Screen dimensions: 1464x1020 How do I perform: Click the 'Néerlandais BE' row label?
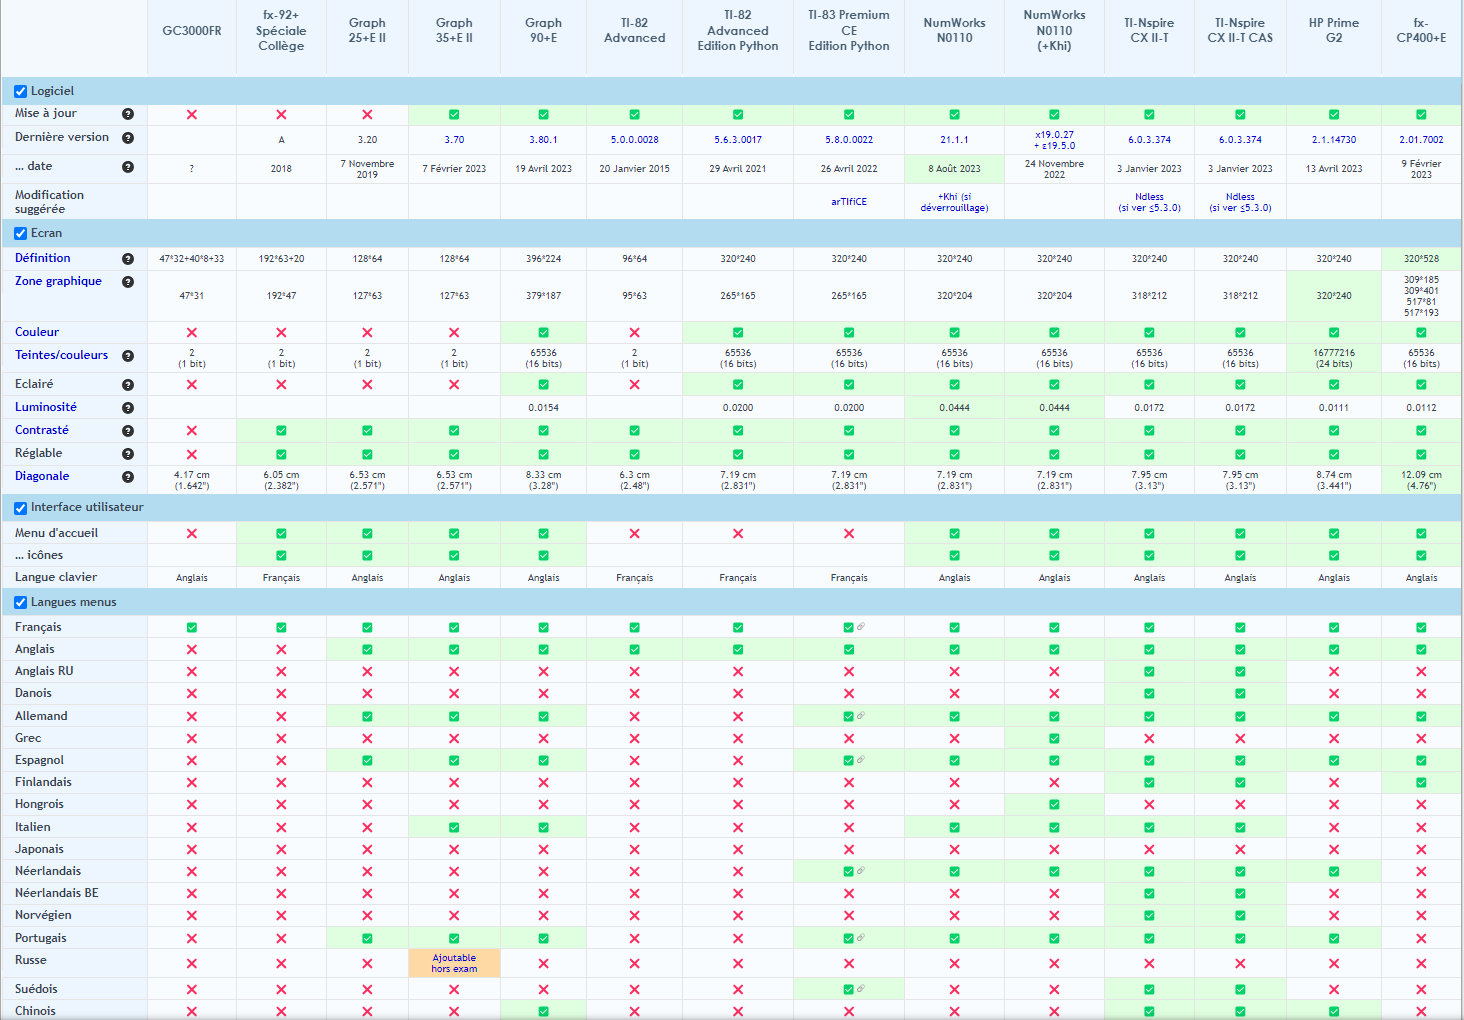point(57,893)
